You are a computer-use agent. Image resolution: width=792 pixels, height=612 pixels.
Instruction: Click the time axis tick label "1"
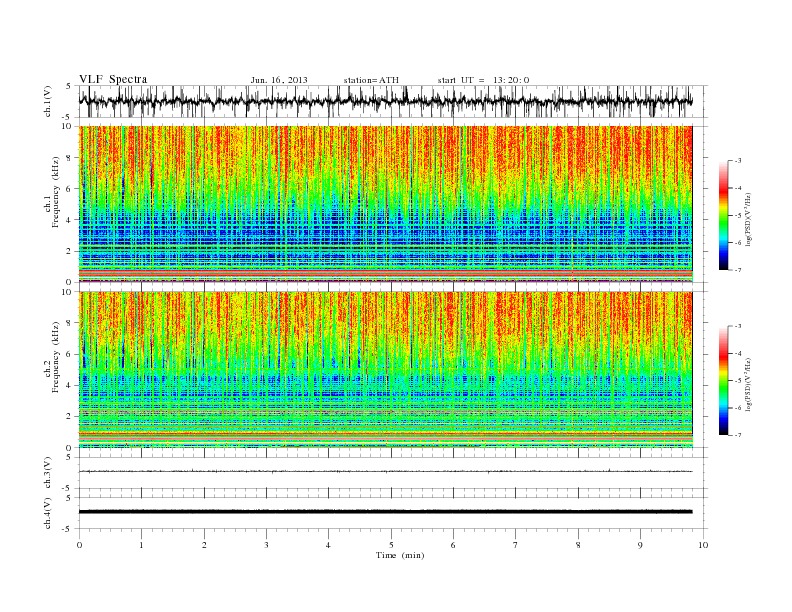[x=141, y=545]
